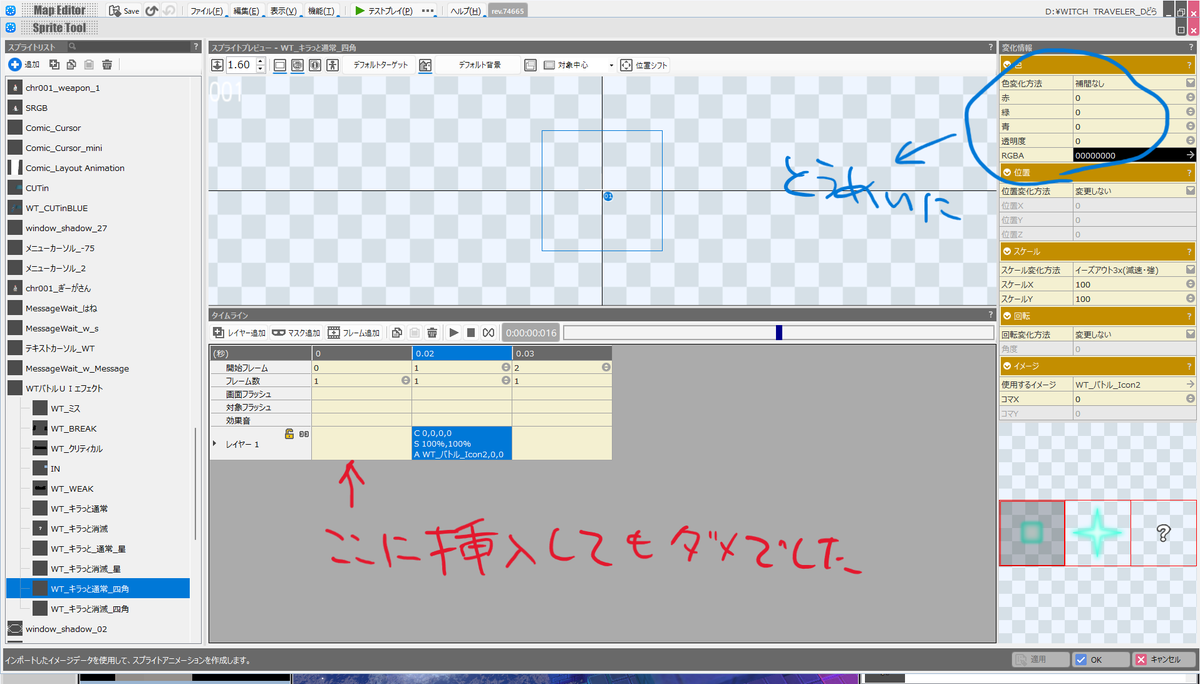Click the trash icon in the sprite list toolbar

(107, 64)
